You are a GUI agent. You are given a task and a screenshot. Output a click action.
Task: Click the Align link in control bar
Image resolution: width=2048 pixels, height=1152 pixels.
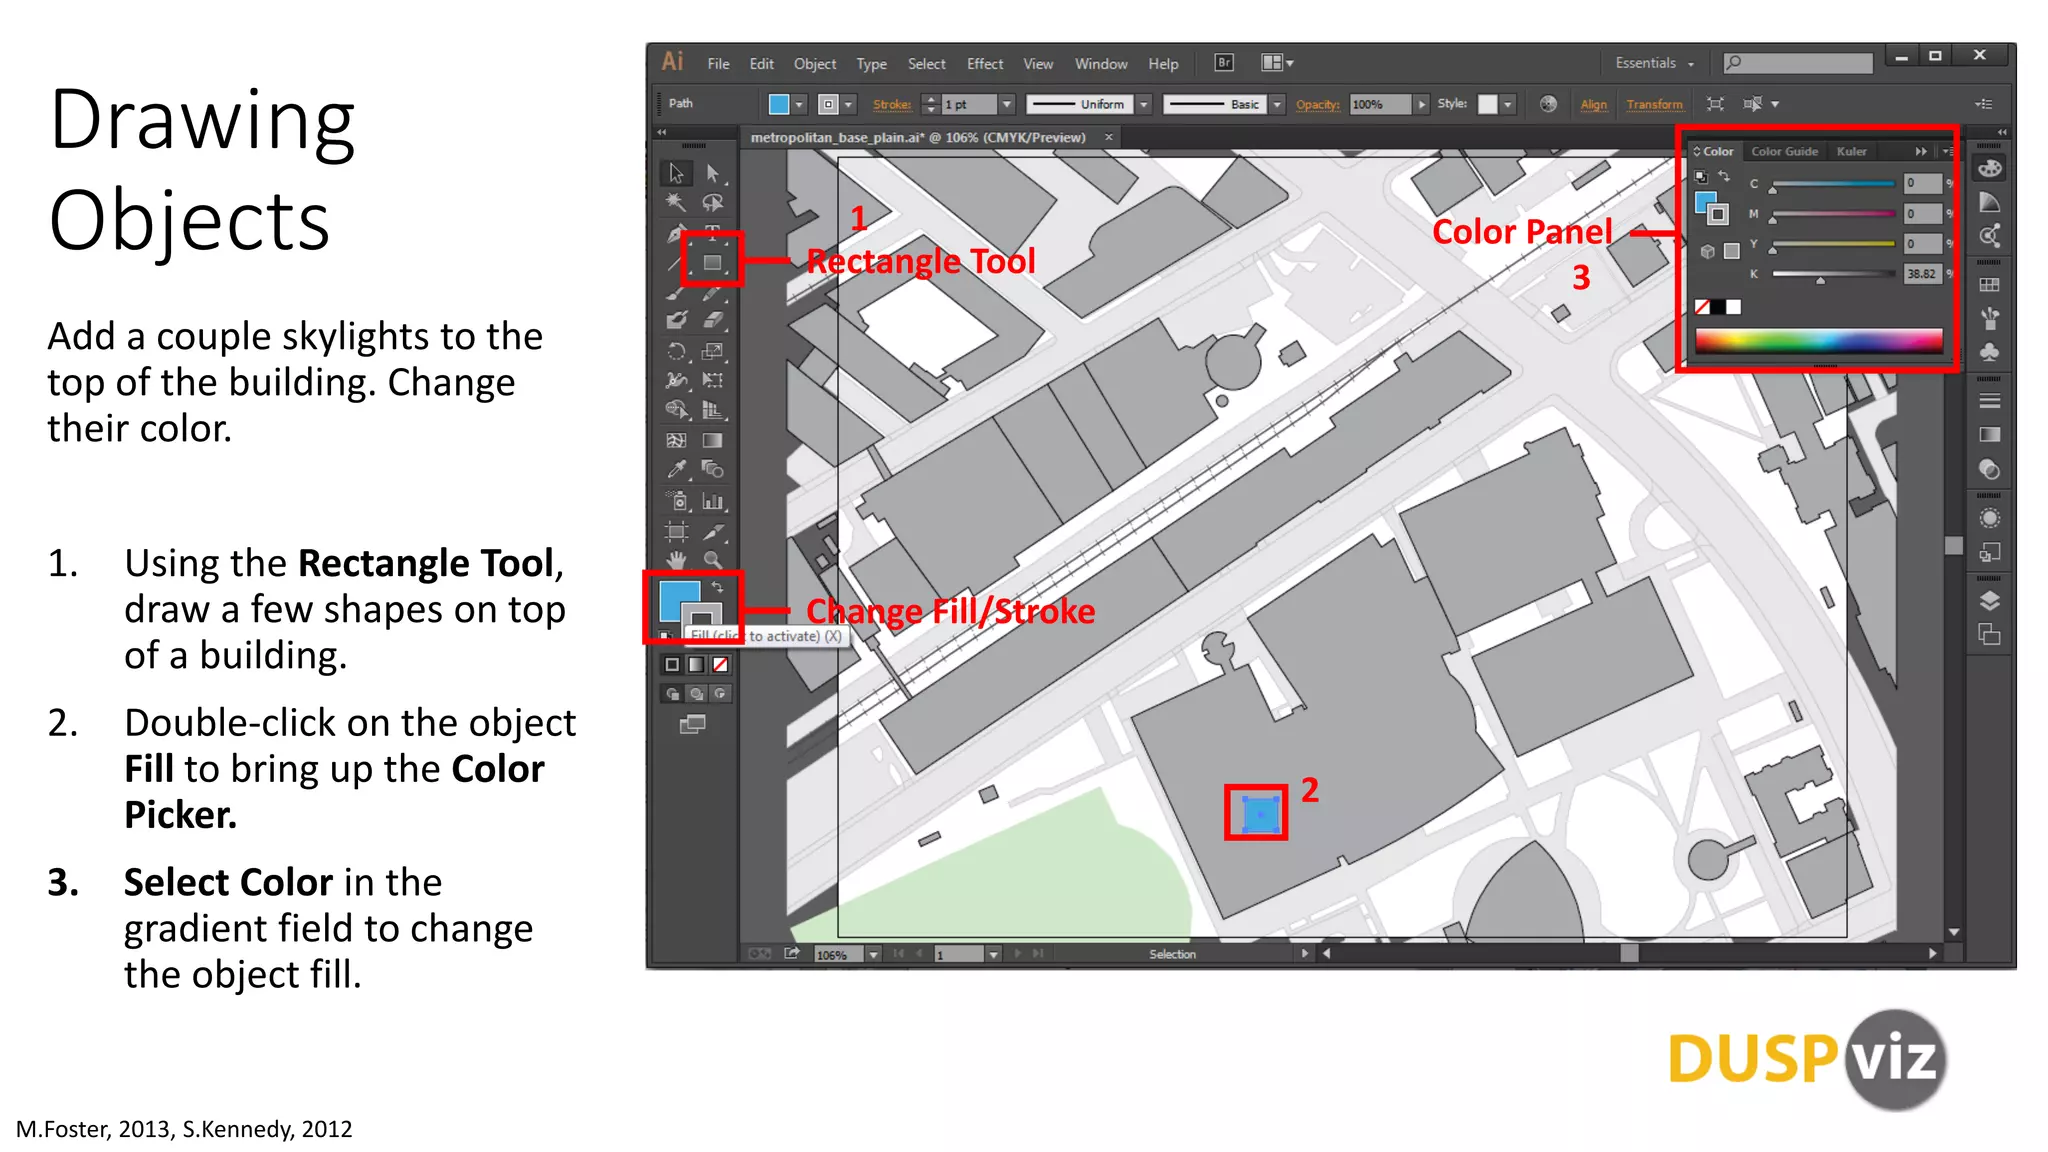(1594, 104)
